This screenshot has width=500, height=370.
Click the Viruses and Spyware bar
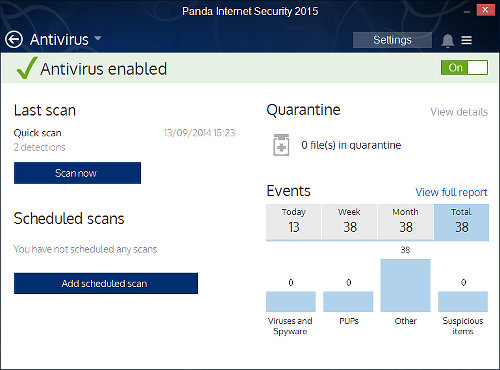[x=291, y=302]
